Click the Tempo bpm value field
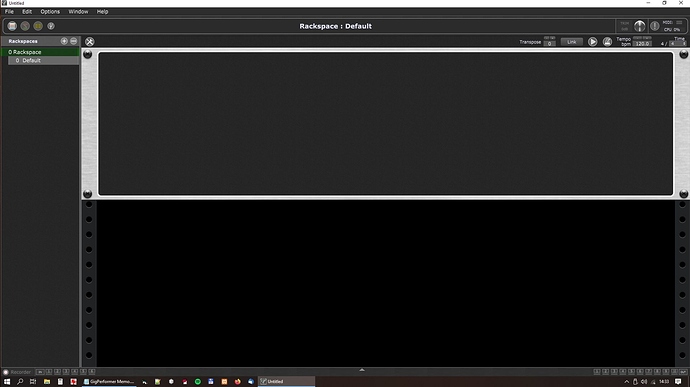This screenshot has height=387, width=690. (x=642, y=44)
